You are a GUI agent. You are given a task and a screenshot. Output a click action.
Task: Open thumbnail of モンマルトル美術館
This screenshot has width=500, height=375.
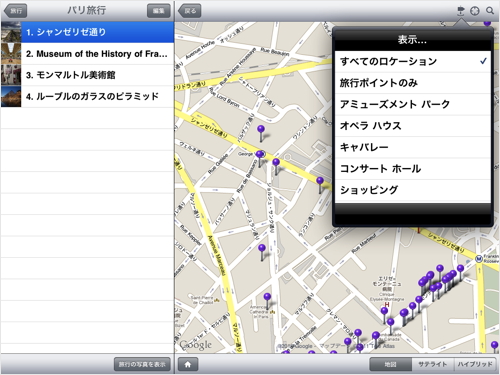click(11, 75)
